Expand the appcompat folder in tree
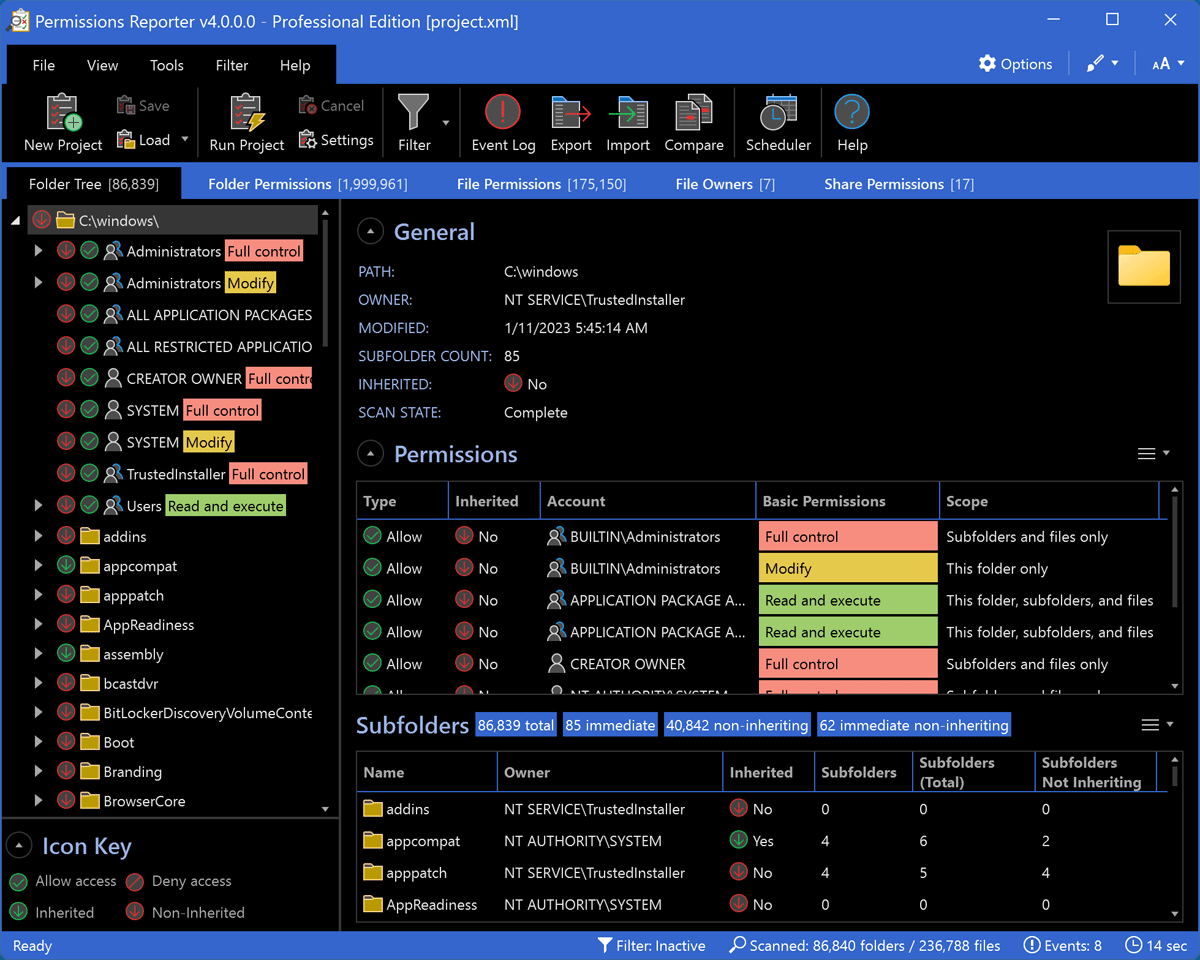The image size is (1200, 960). 39,566
